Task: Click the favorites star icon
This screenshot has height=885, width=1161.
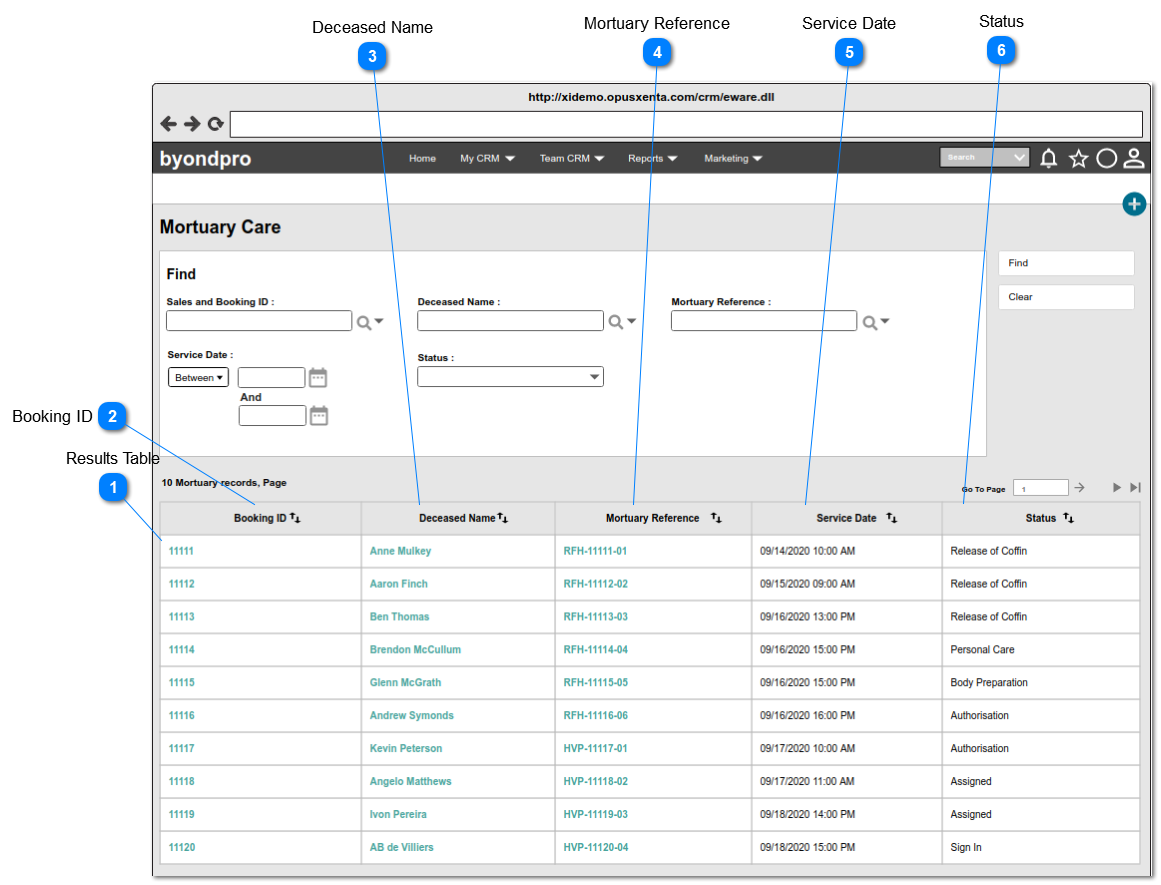Action: pos(1078,158)
